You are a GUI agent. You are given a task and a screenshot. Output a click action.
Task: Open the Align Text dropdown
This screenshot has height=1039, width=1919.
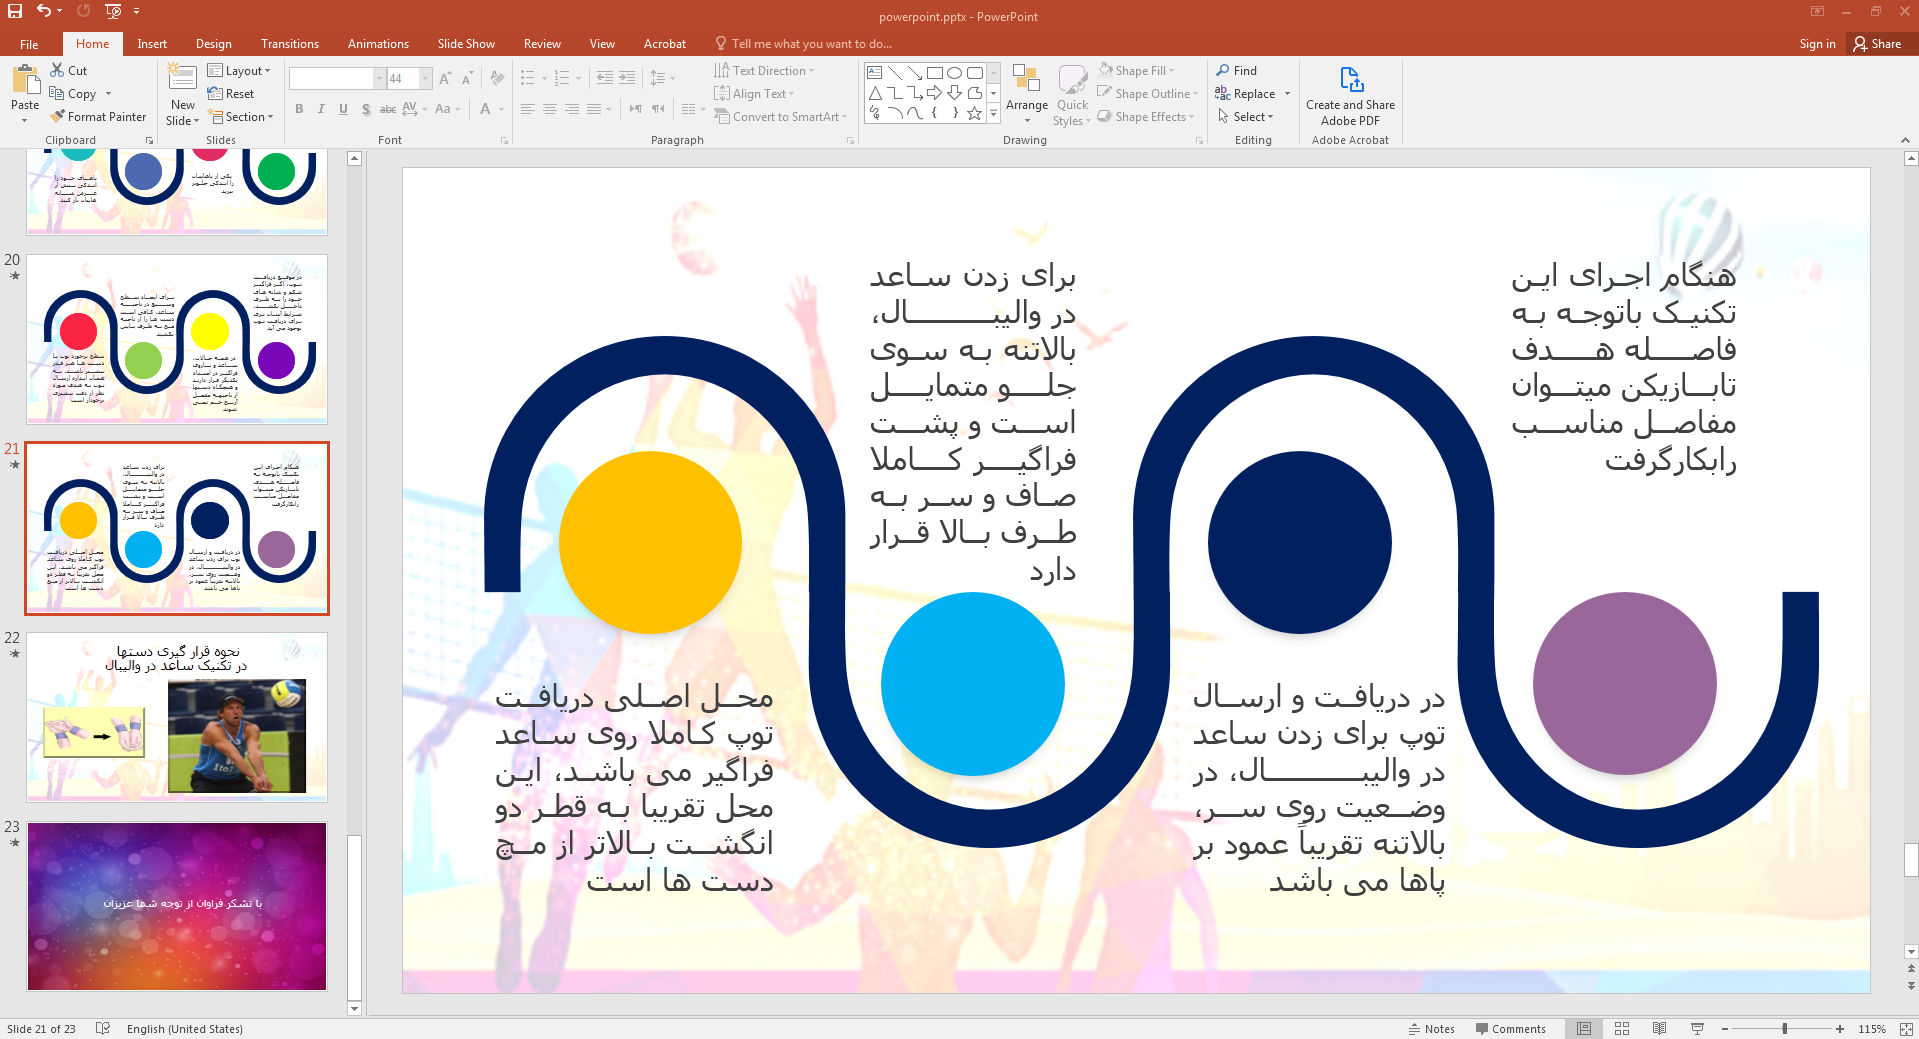click(755, 93)
